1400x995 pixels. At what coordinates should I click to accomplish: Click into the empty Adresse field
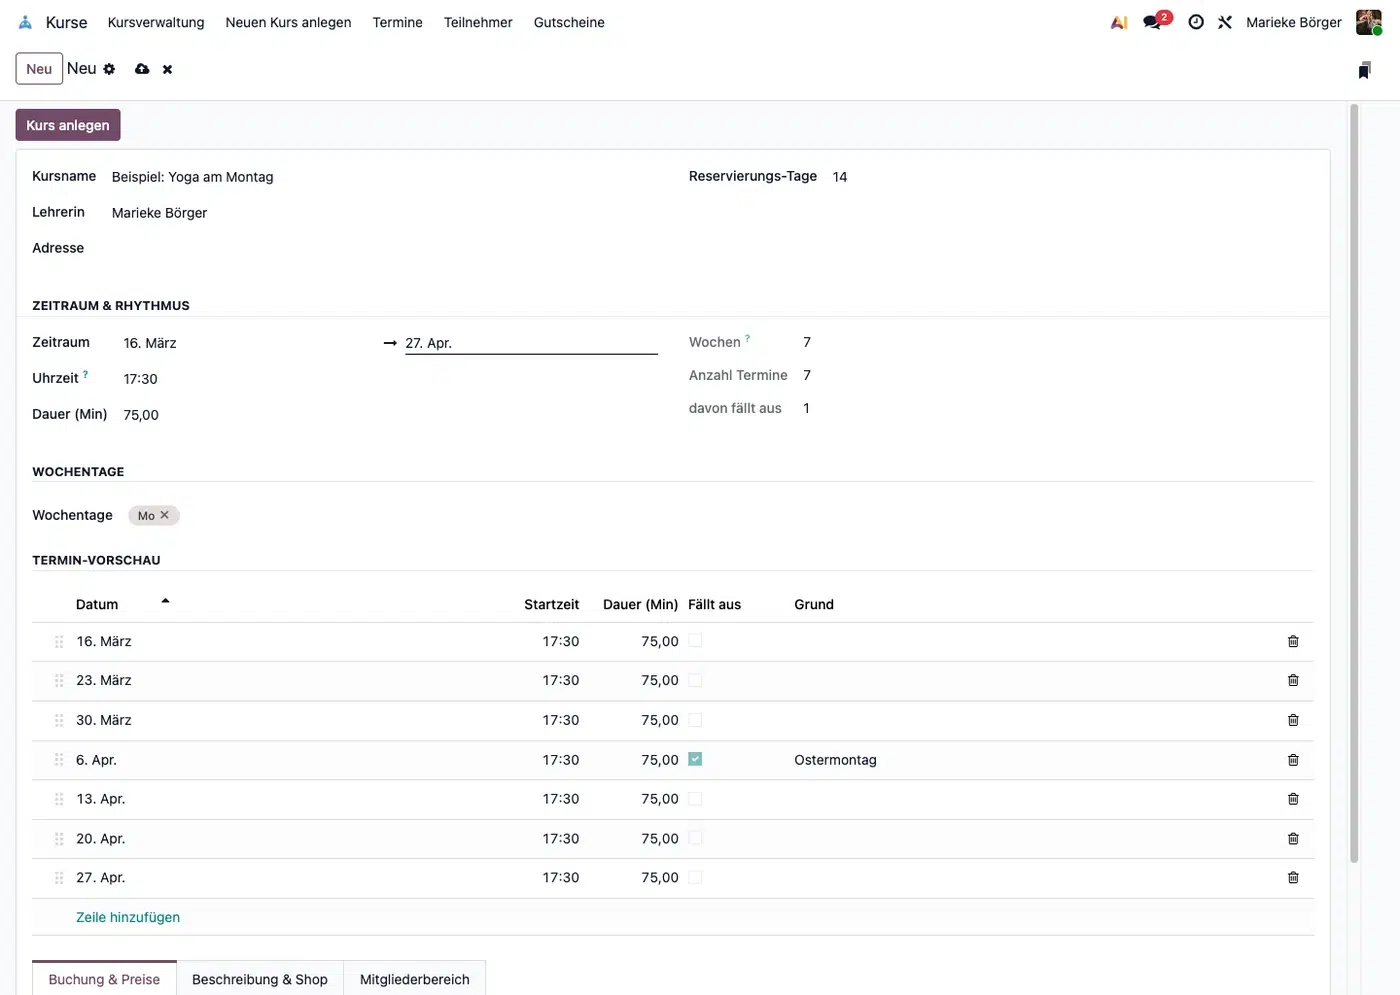(x=383, y=249)
